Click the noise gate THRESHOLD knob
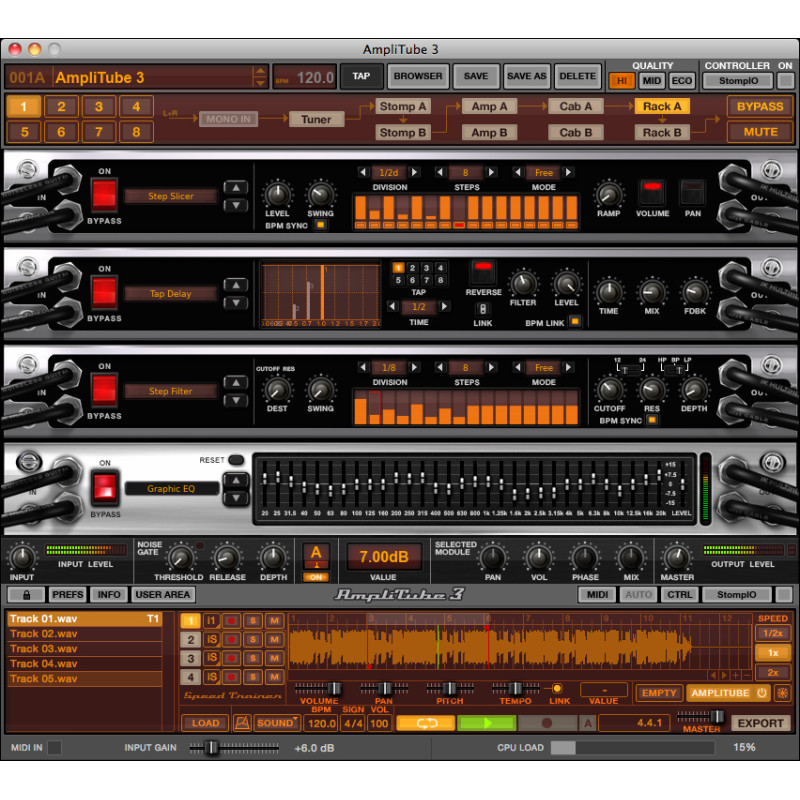The image size is (800, 800). point(179,558)
